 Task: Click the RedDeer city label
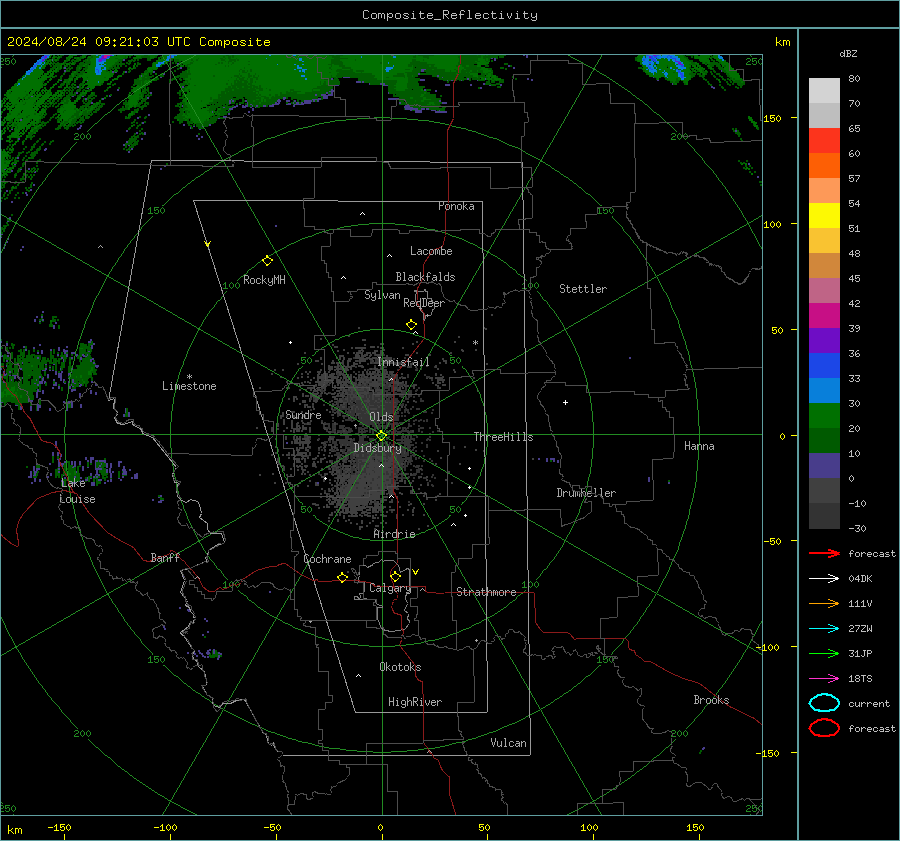[x=424, y=303]
